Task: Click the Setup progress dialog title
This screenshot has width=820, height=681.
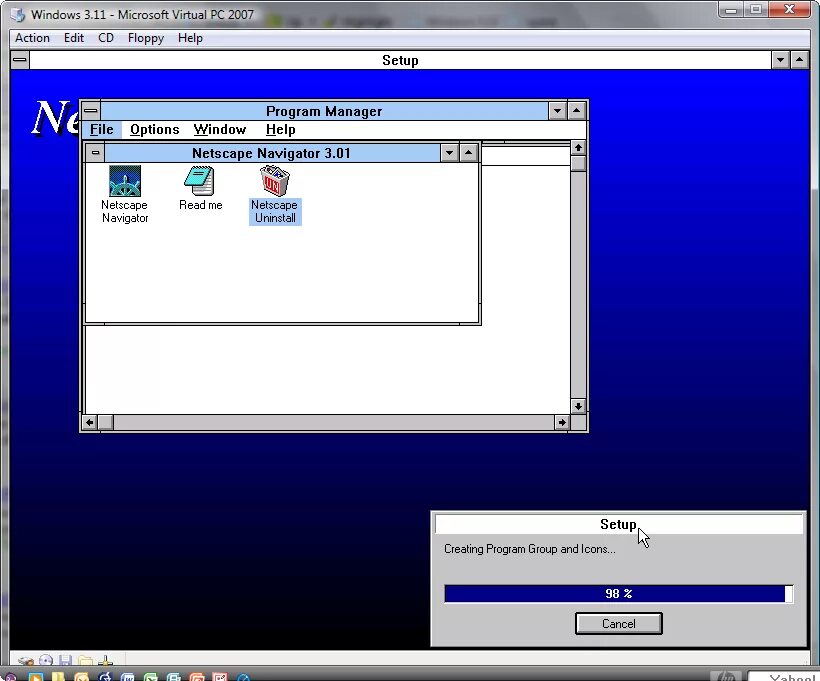Action: tap(619, 524)
